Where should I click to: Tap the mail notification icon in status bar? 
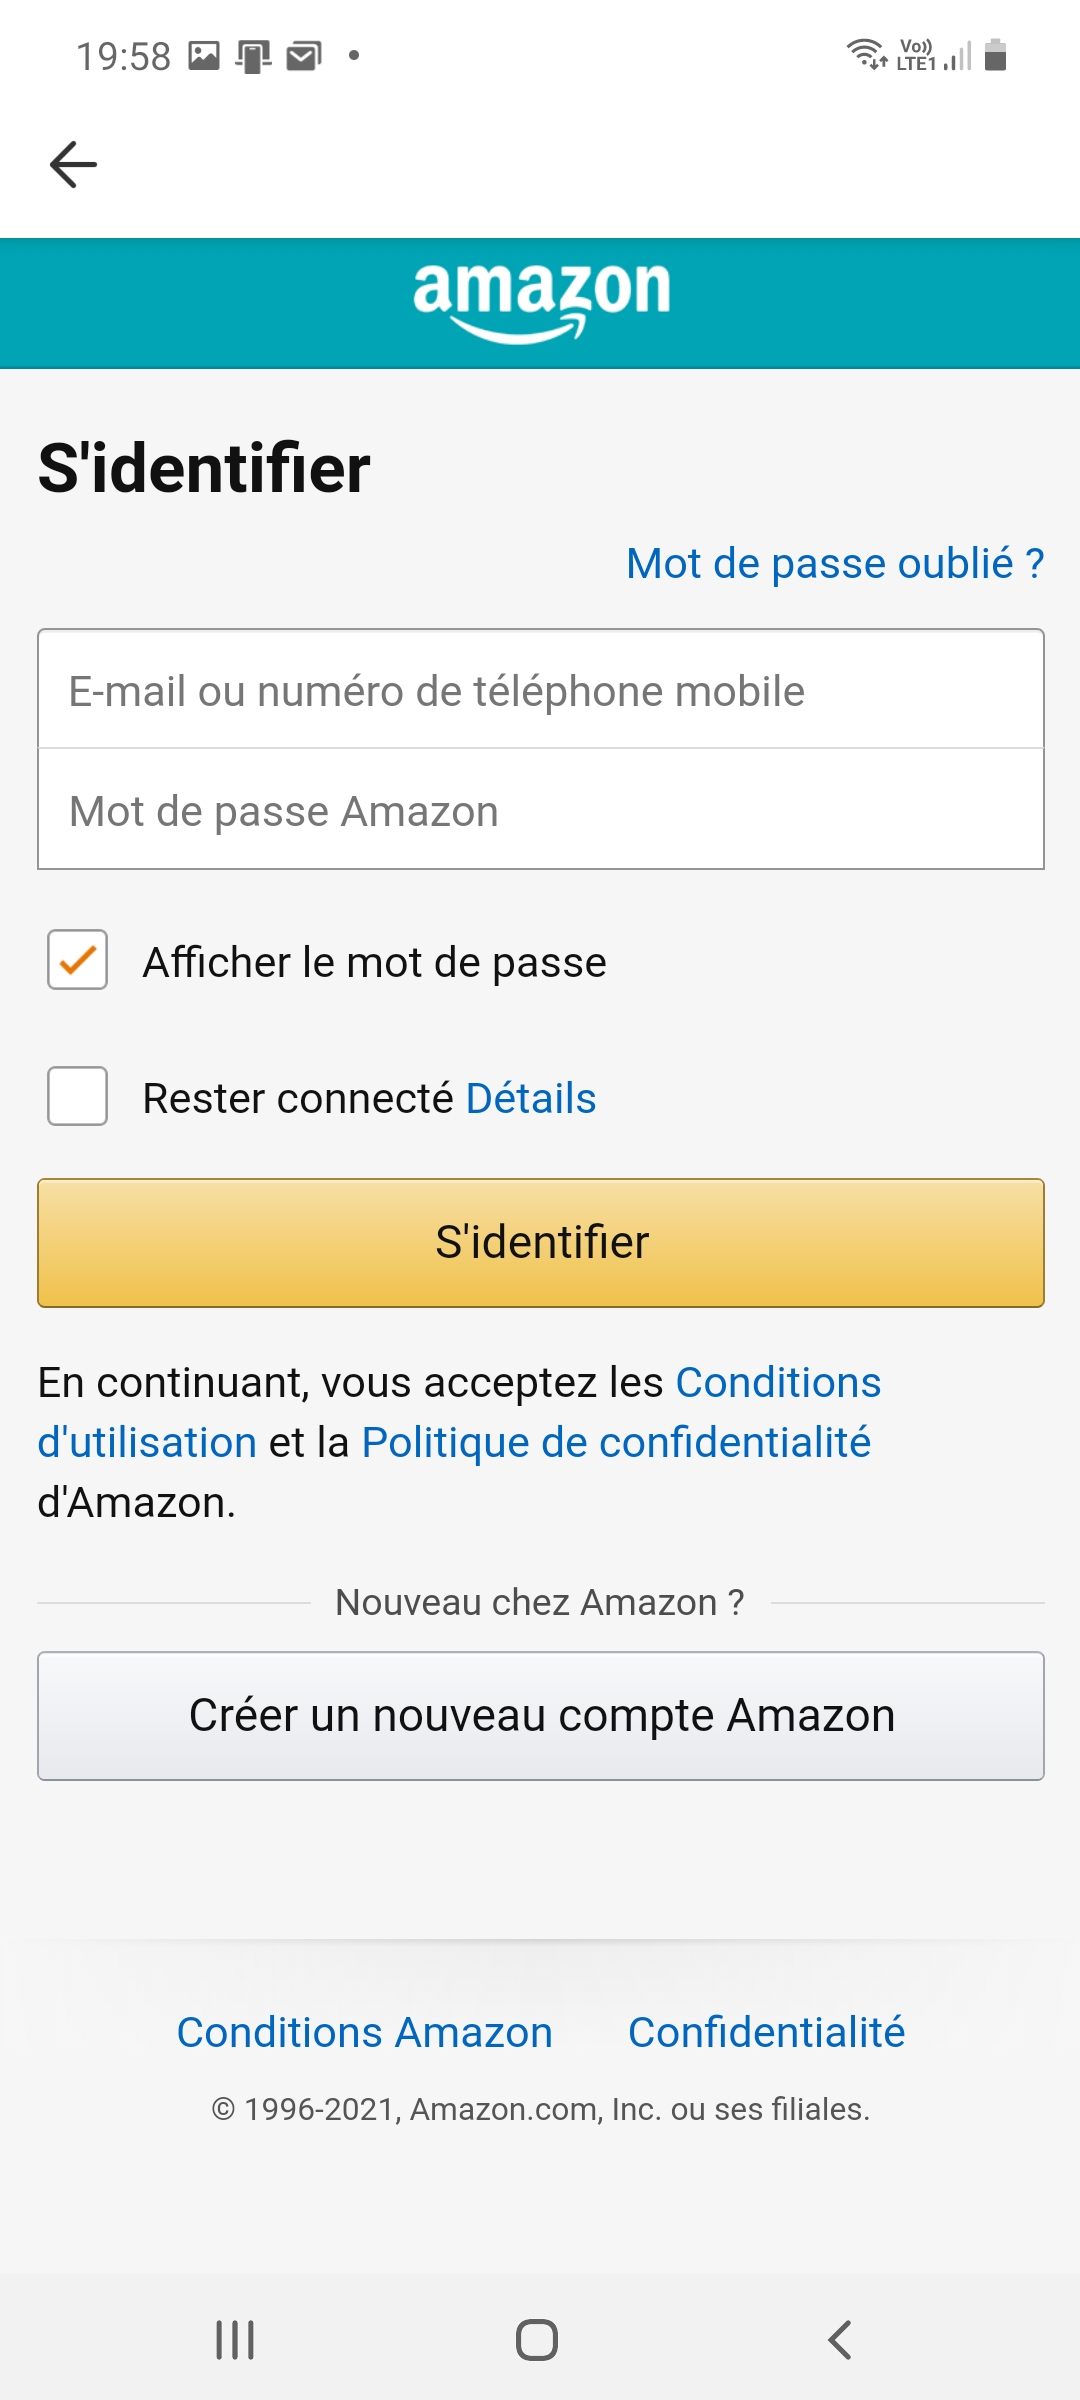click(303, 56)
